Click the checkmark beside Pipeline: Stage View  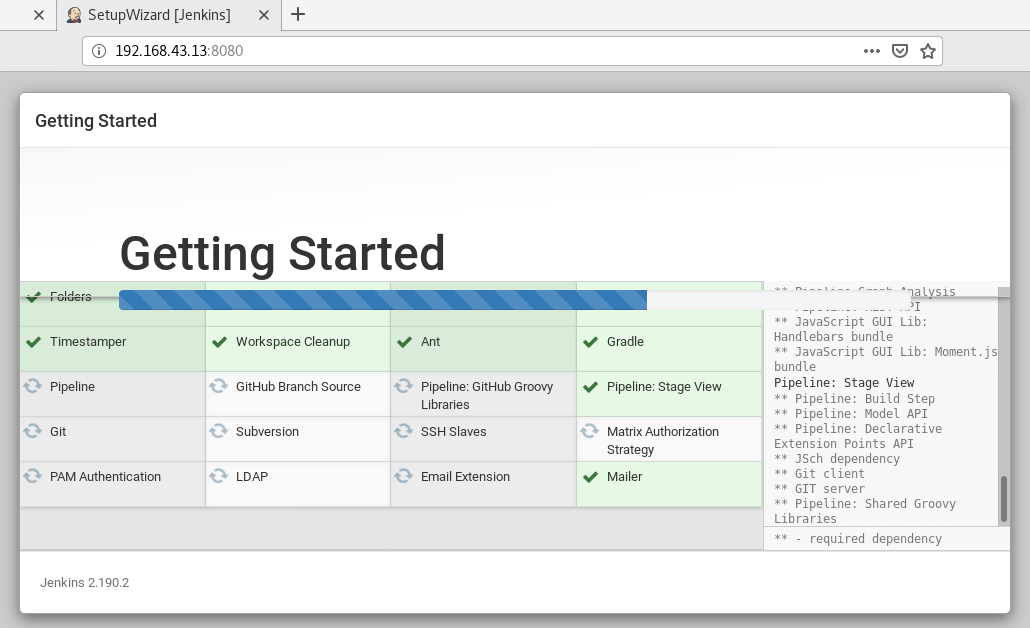[591, 388]
